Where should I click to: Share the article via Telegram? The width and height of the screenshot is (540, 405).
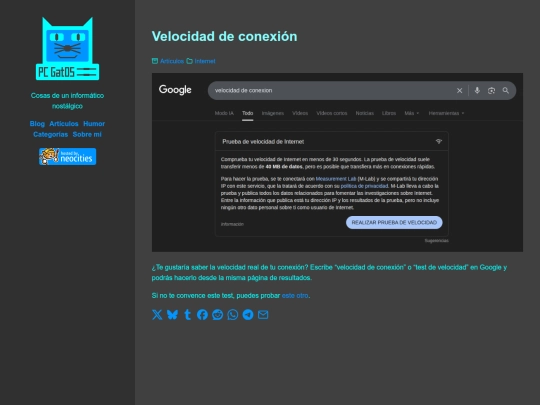coord(248,314)
